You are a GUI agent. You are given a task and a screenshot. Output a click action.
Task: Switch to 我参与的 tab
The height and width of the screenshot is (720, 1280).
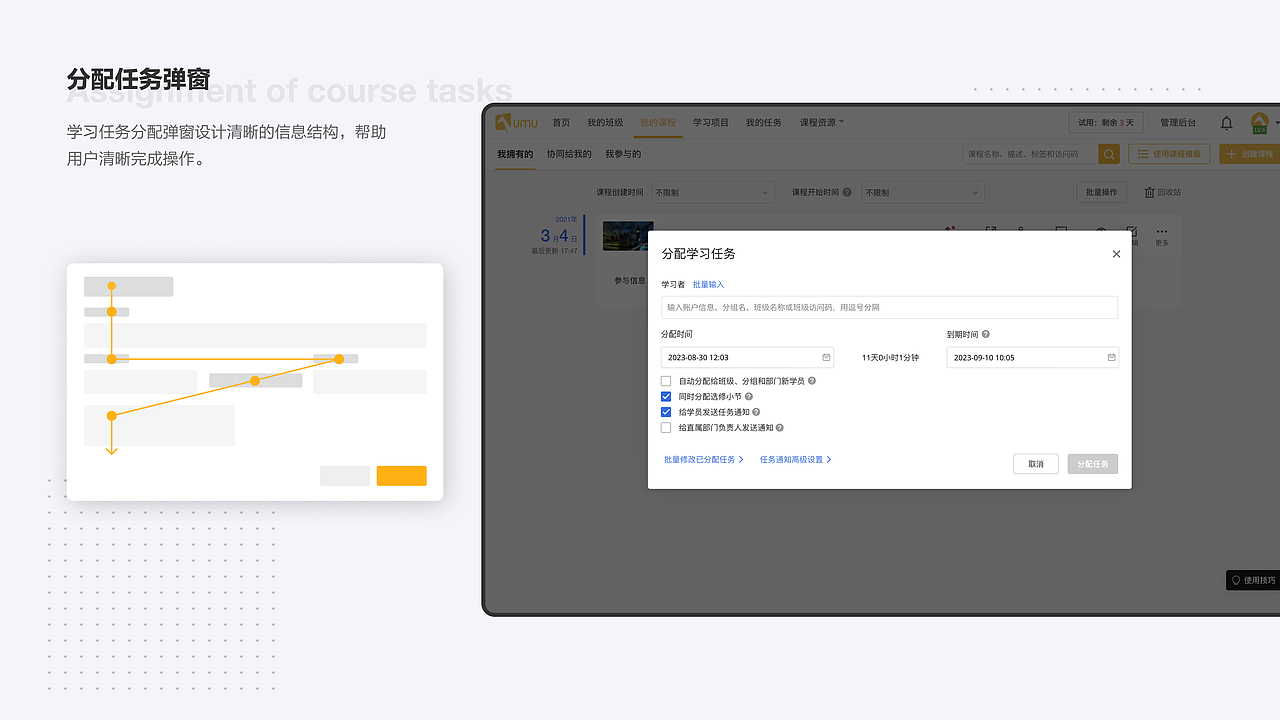tap(623, 154)
